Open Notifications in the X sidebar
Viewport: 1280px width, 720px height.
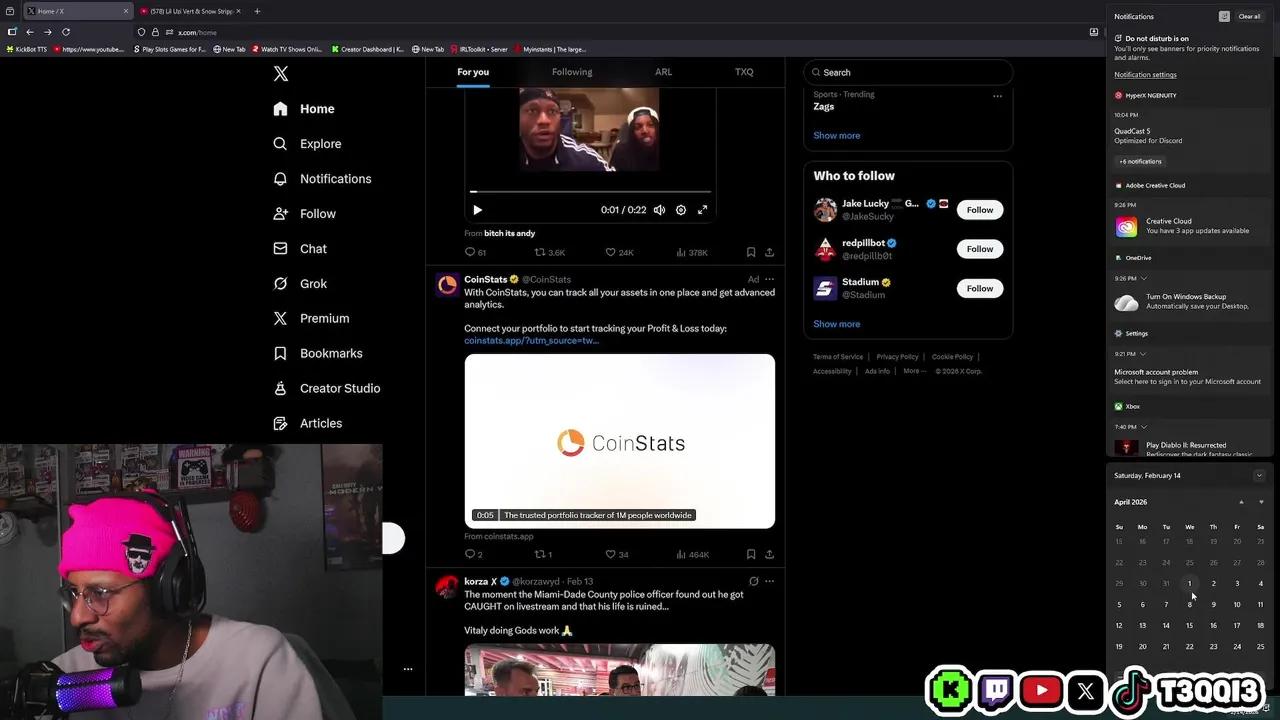322,179
